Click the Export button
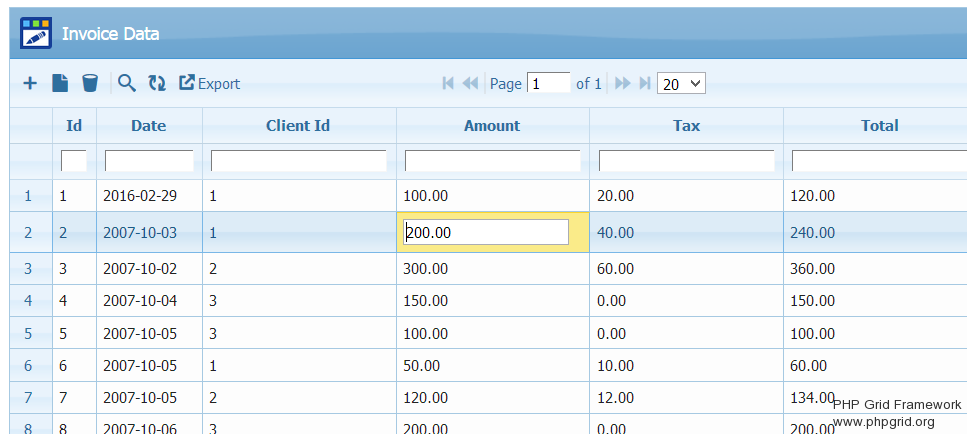The width and height of the screenshot is (967, 434). point(209,84)
